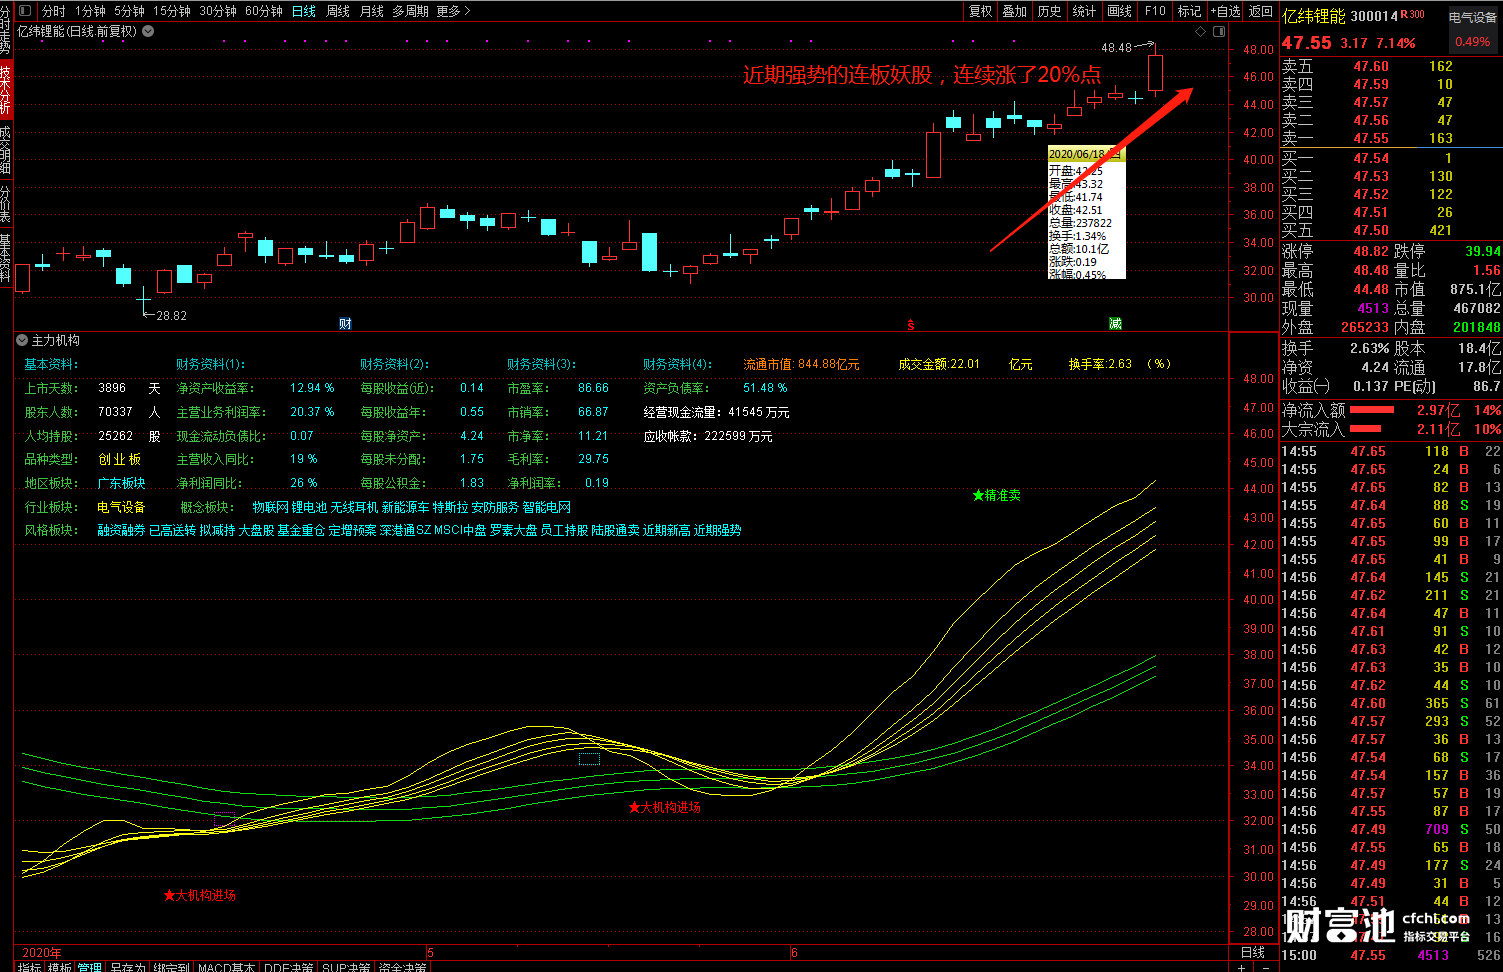Select the MACD基本 tab at bottom
Image resolution: width=1503 pixels, height=972 pixels.
tap(226, 967)
